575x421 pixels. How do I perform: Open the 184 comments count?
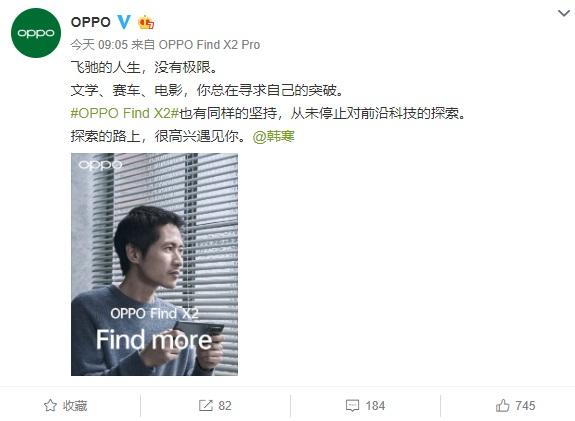point(375,406)
